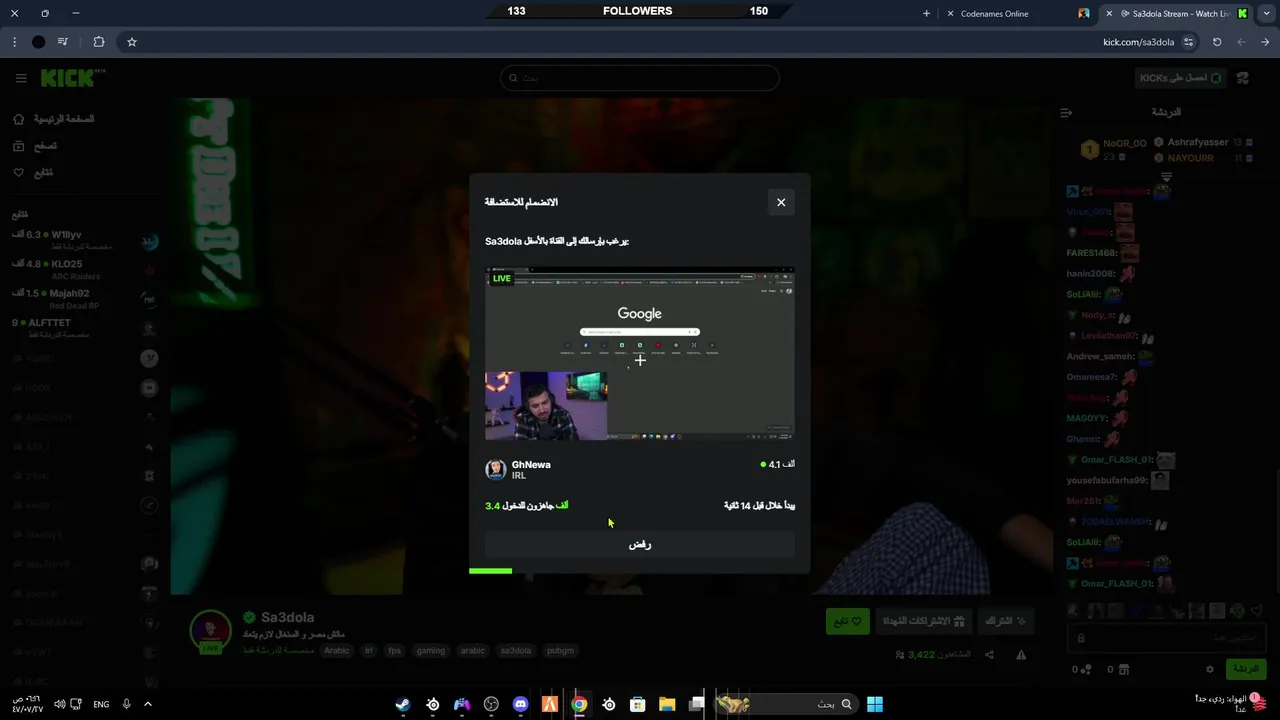1280x720 pixels.
Task: Click the رفض reject button in dialog
Action: click(640, 544)
